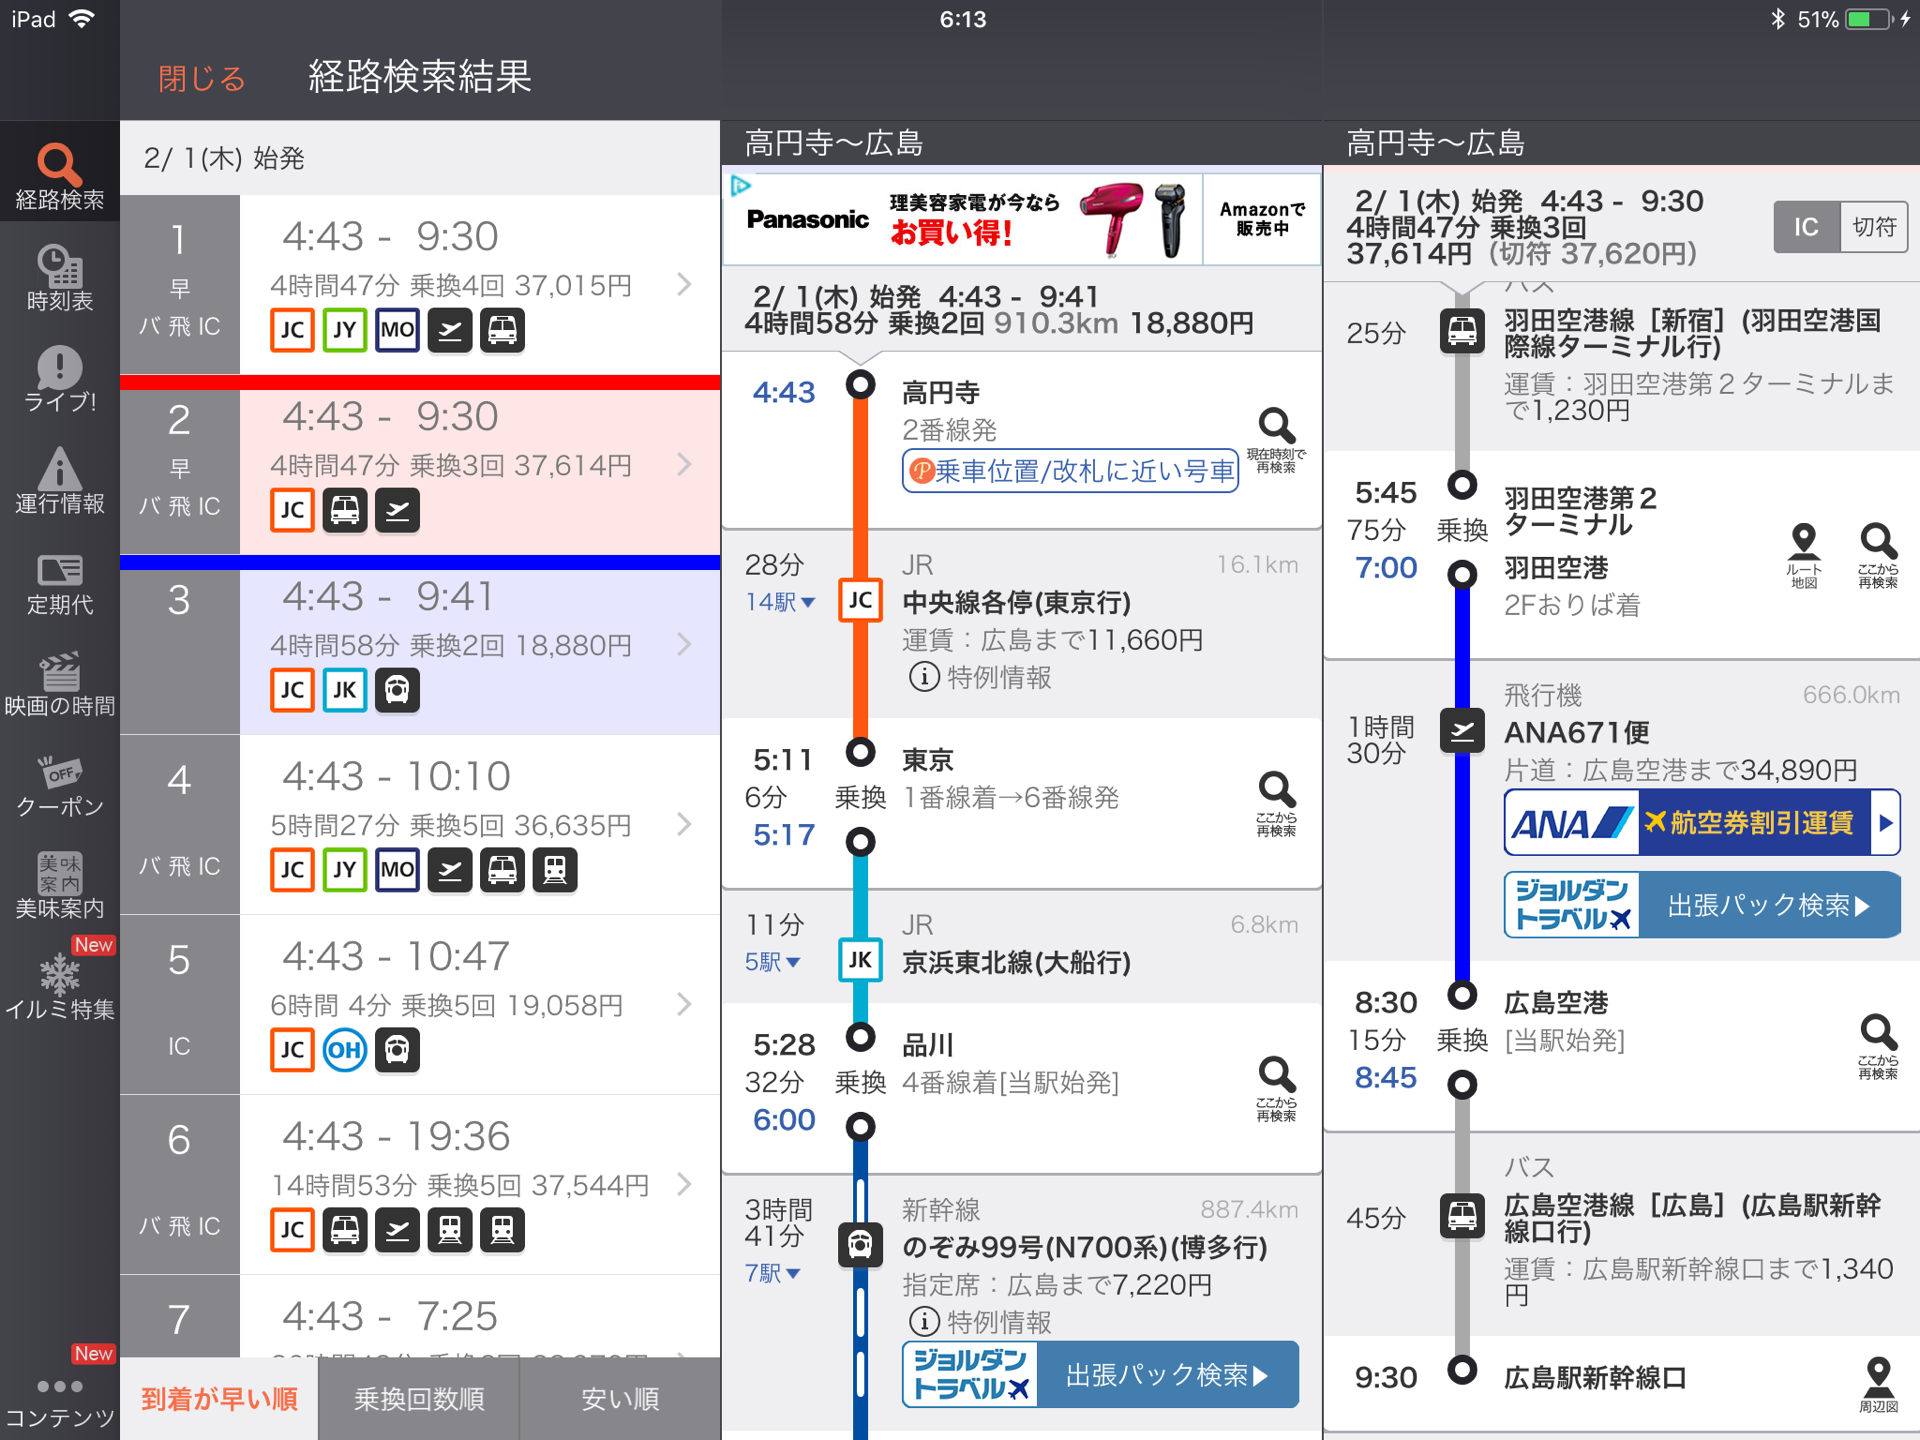Tap airplane icon for ANA671便
The height and width of the screenshot is (1440, 1920).
tap(1462, 731)
